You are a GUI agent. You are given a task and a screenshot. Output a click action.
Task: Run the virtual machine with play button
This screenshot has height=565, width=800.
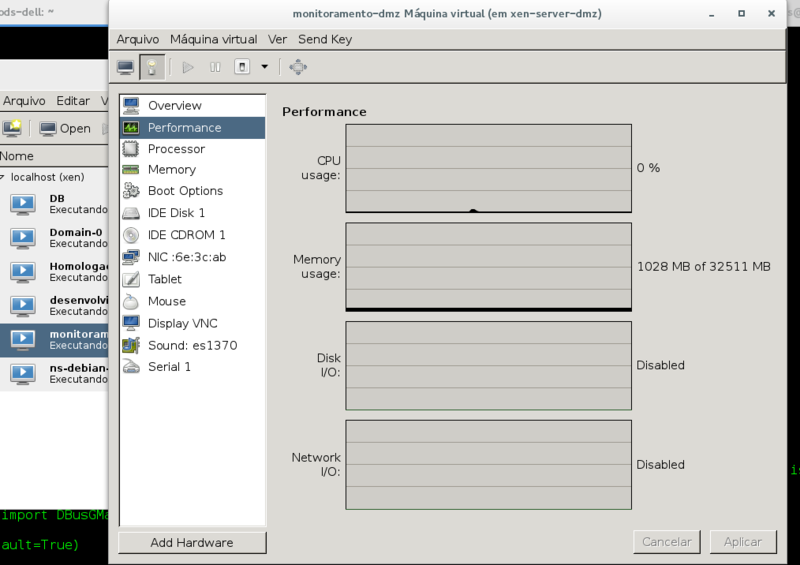(188, 67)
